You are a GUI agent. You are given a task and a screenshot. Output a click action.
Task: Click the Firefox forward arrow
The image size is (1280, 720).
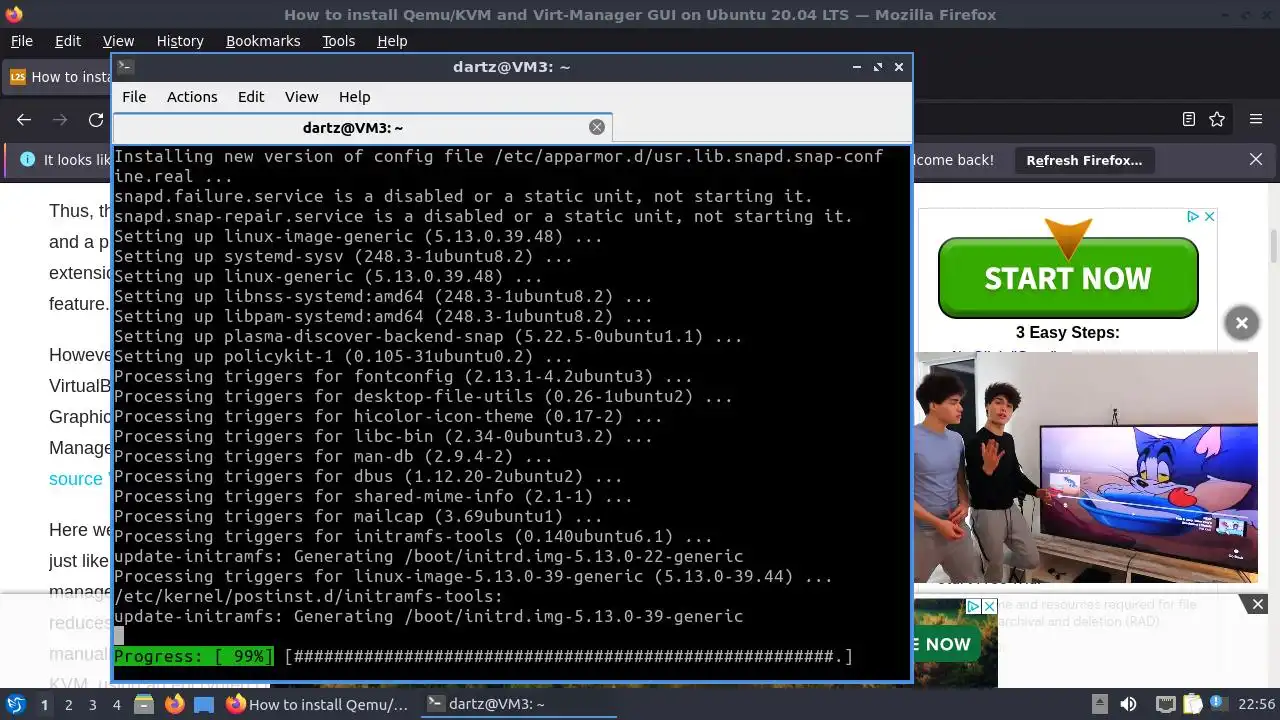pyautogui.click(x=60, y=120)
